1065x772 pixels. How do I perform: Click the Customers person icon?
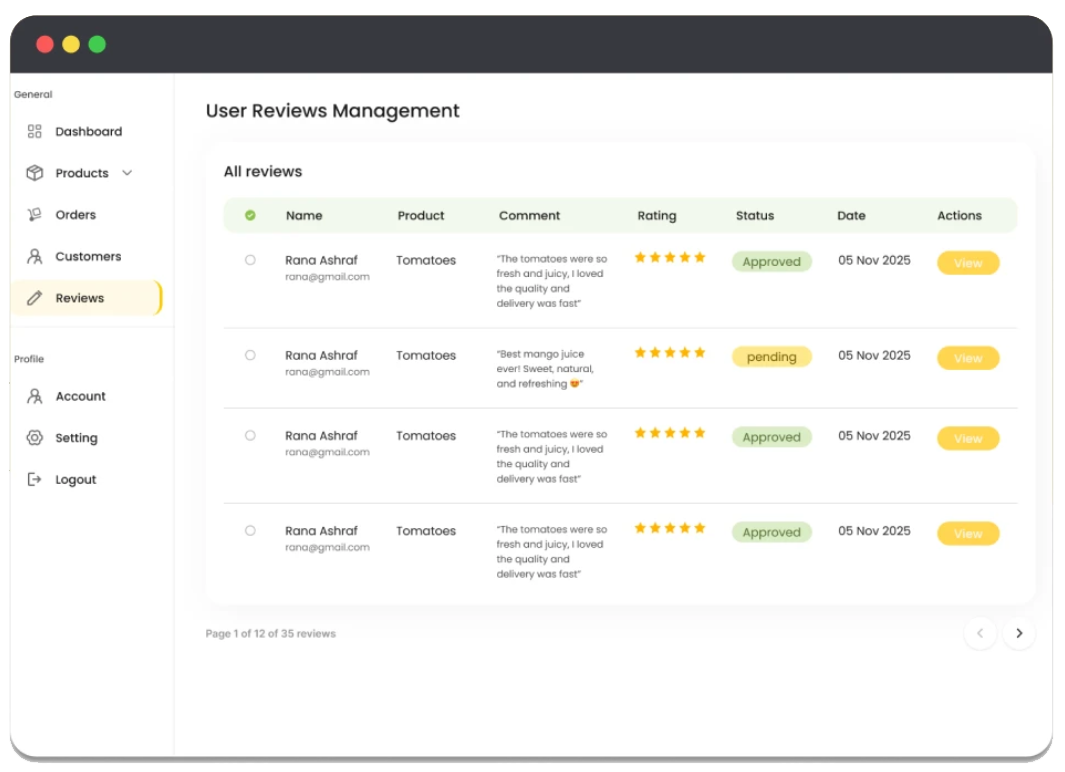pos(35,257)
